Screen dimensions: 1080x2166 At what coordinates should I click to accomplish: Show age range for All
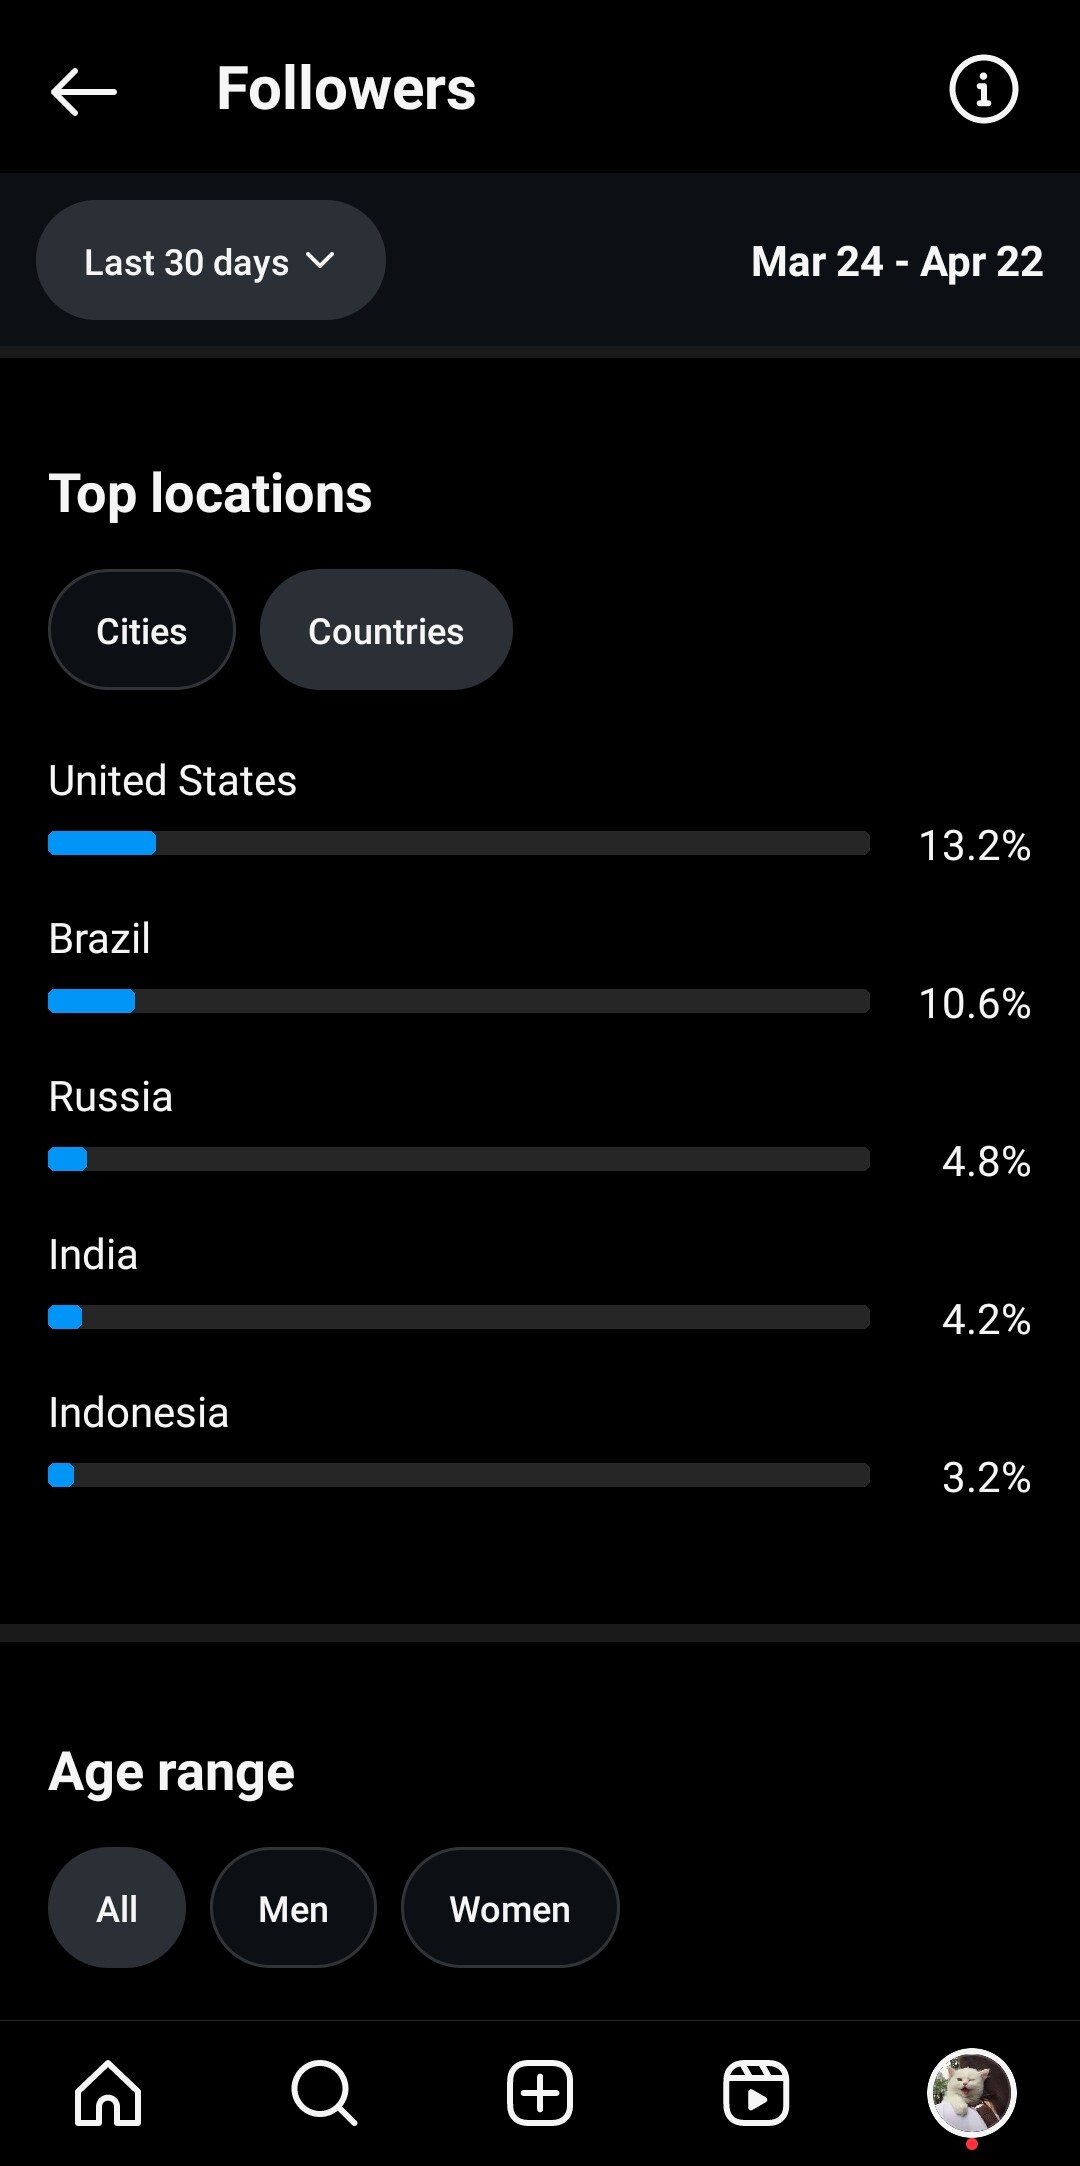(x=117, y=1908)
